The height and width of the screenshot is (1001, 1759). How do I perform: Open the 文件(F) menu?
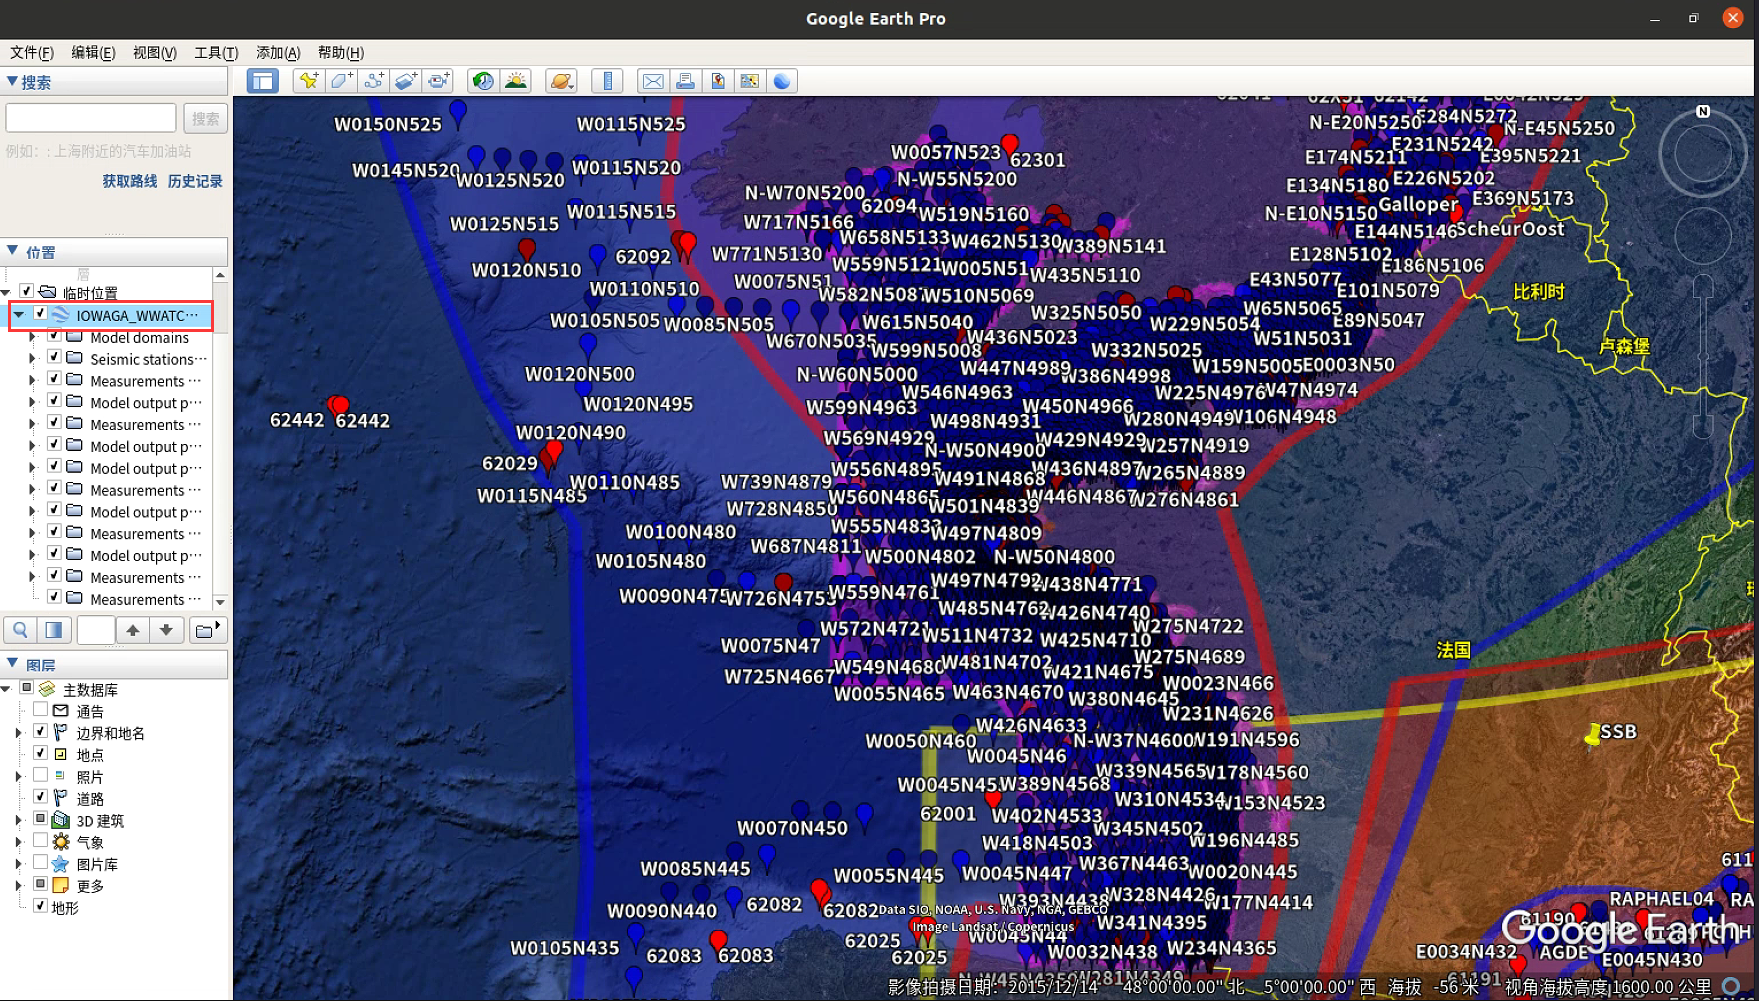pyautogui.click(x=32, y=52)
